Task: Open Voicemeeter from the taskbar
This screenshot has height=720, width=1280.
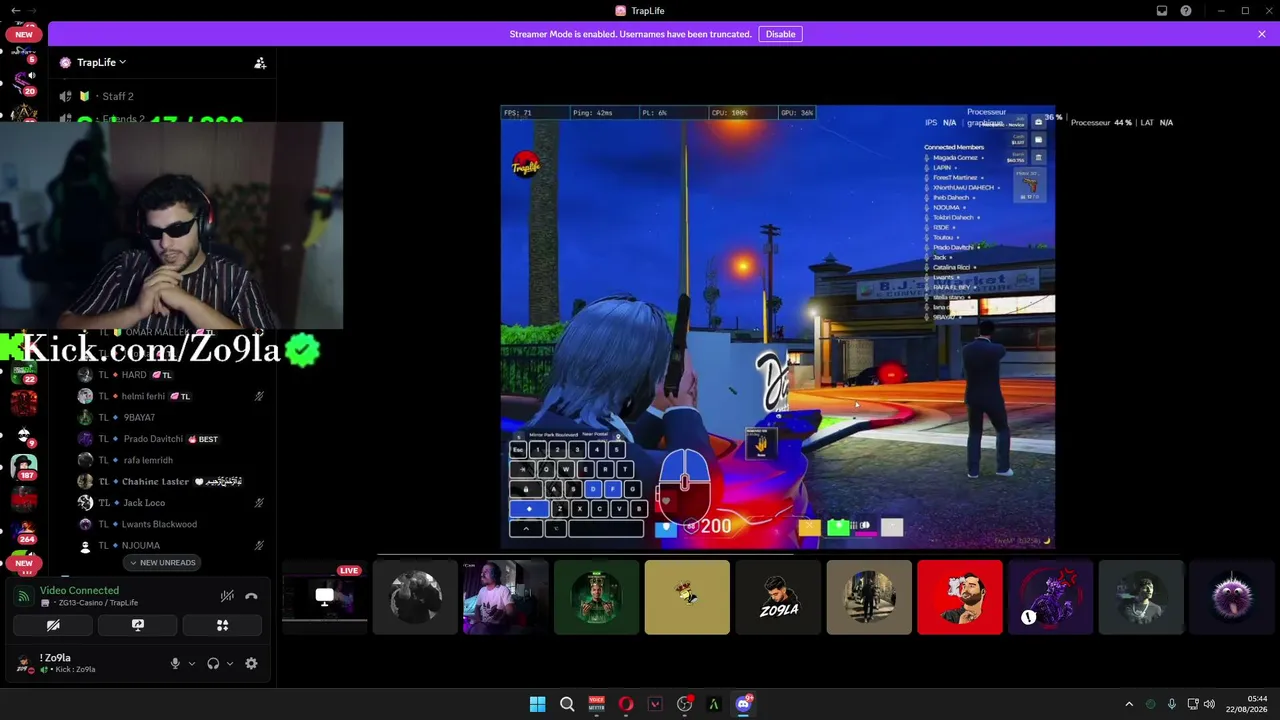Action: coord(596,704)
